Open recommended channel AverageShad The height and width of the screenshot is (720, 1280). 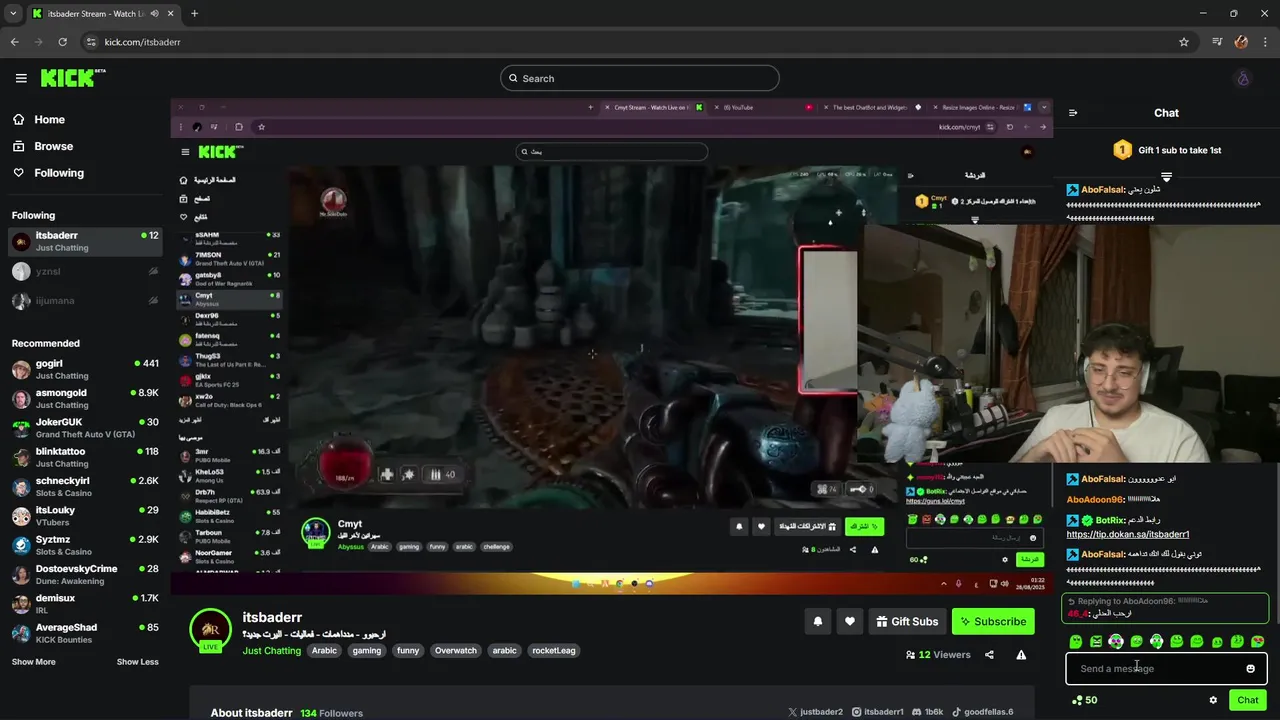point(84,633)
